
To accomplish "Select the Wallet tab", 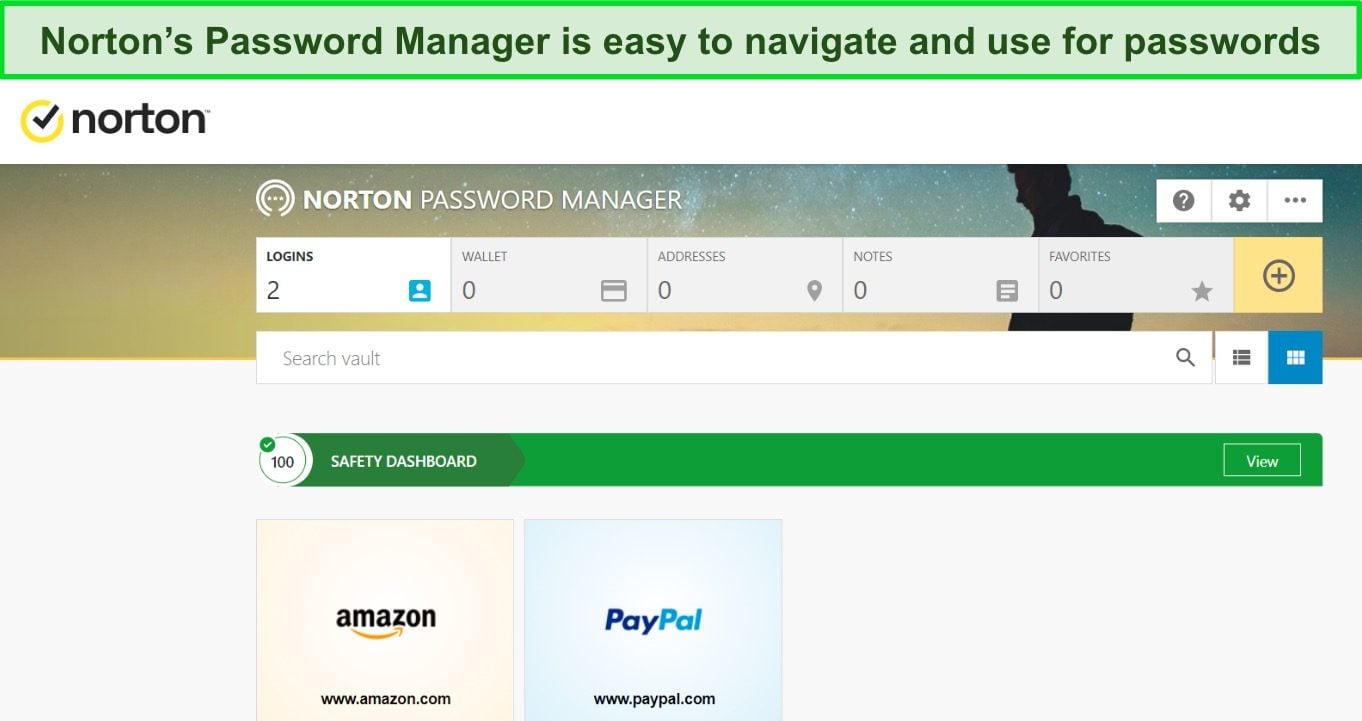I will click(549, 275).
